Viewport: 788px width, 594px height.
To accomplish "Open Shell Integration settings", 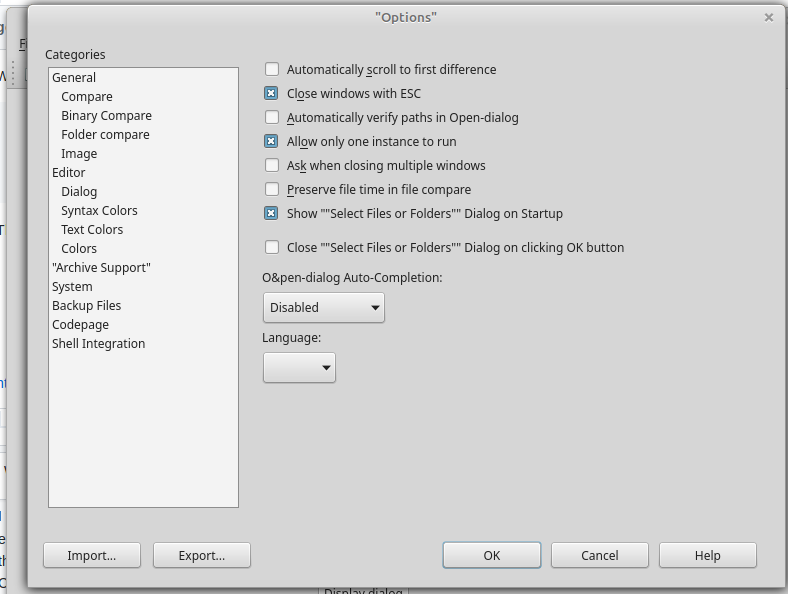I will [98, 344].
